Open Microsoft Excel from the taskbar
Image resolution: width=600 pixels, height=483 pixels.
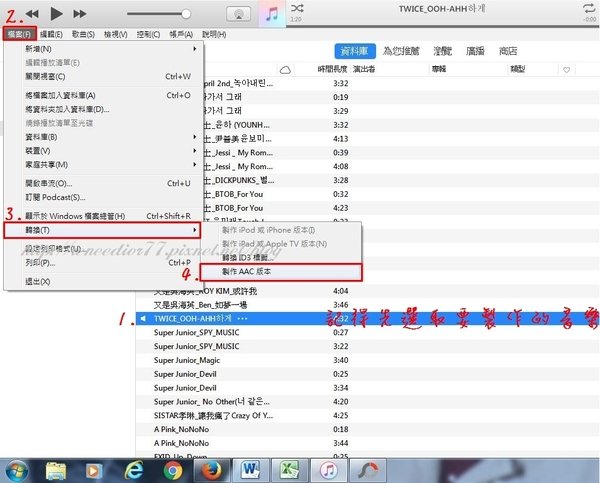click(290, 470)
